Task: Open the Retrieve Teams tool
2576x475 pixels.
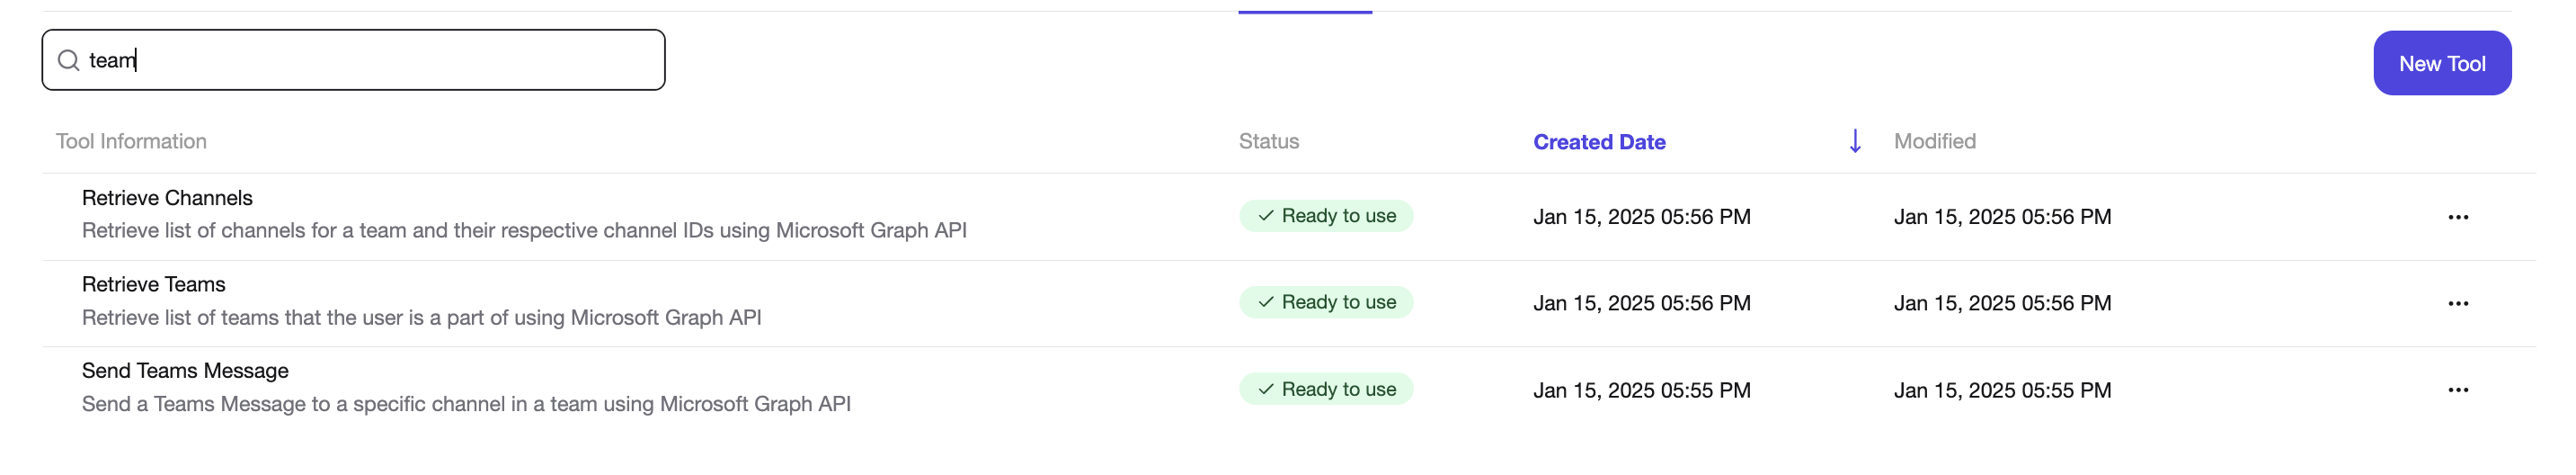Action: (154, 284)
